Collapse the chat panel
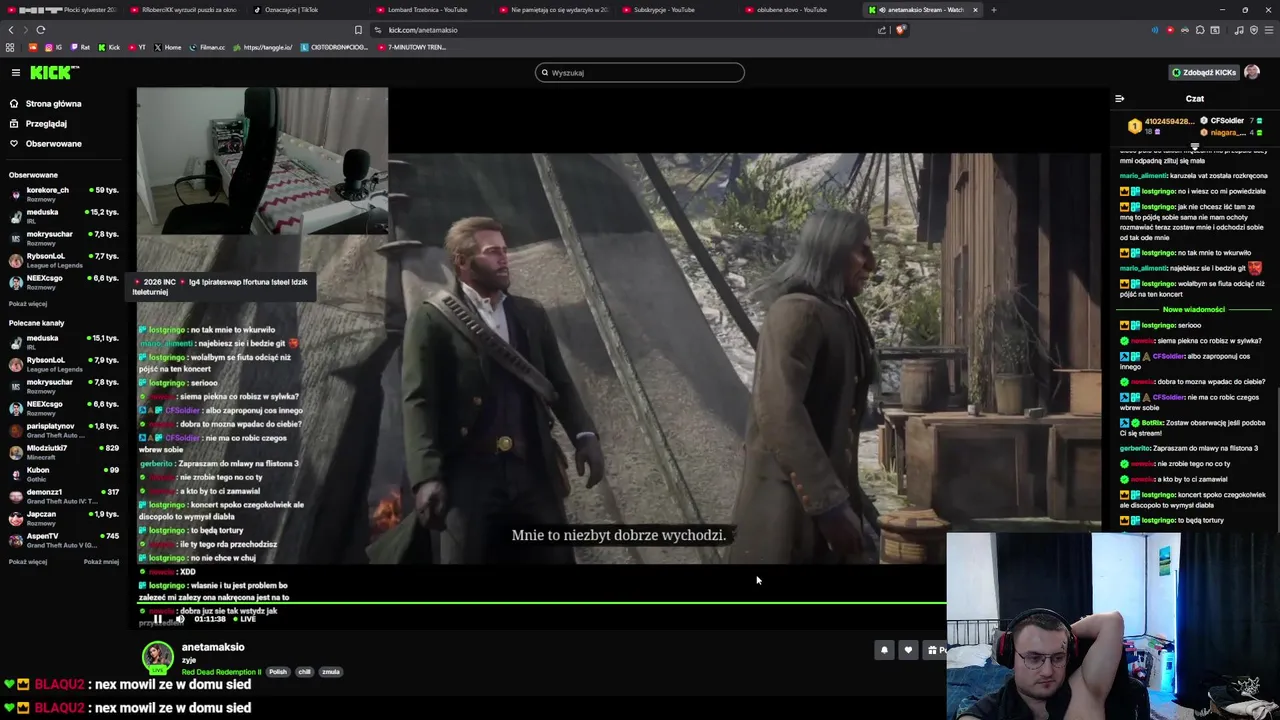Viewport: 1280px width, 720px height. [x=1119, y=99]
